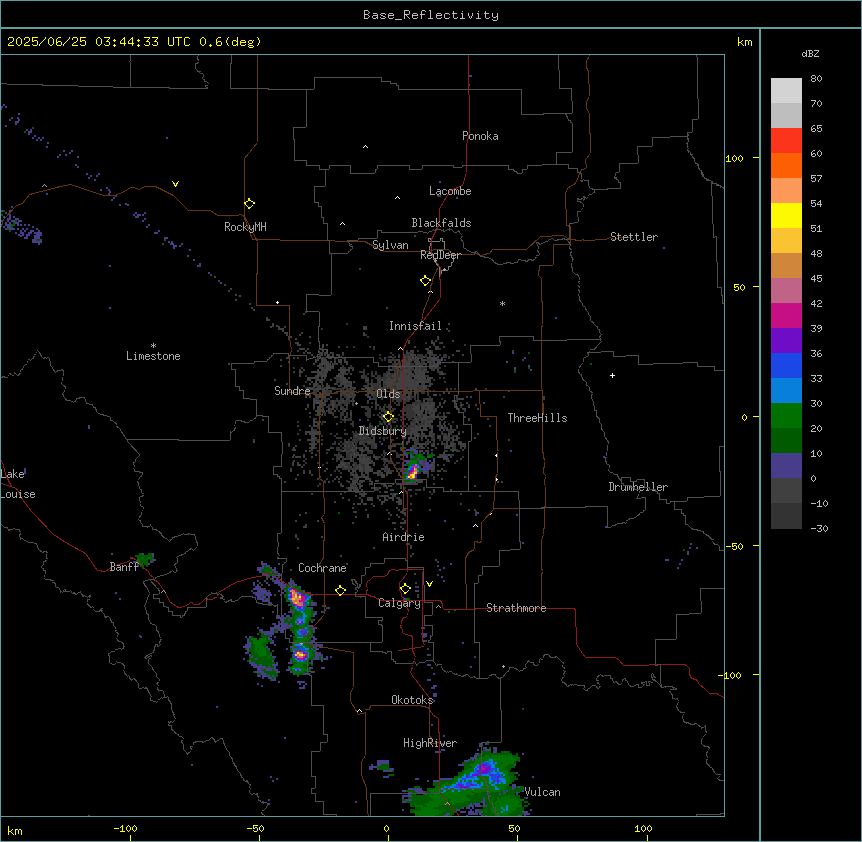This screenshot has width=862, height=842.
Task: Click the Lacombe city label
Action: point(450,191)
